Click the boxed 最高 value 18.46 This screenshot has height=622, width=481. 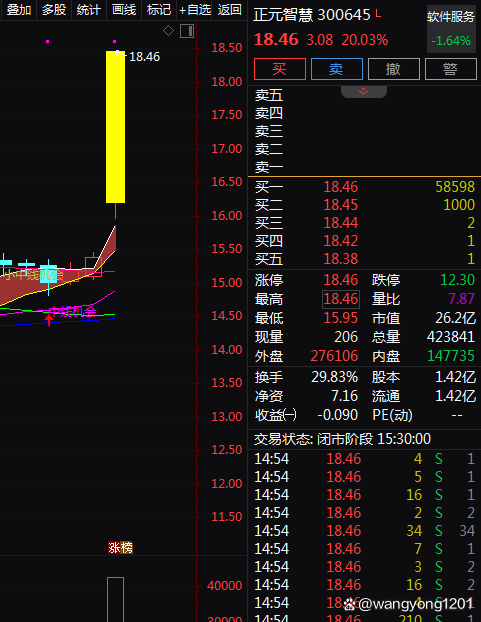coord(341,299)
